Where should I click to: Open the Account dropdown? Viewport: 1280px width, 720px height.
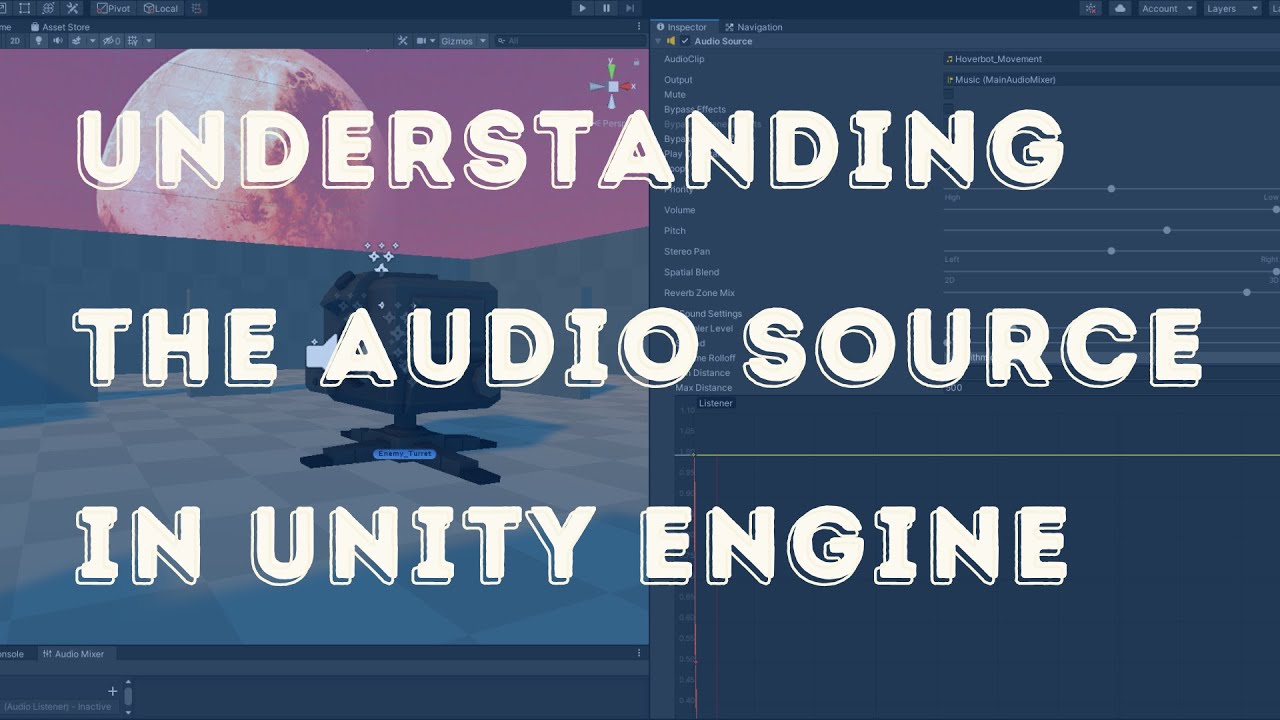click(1167, 8)
